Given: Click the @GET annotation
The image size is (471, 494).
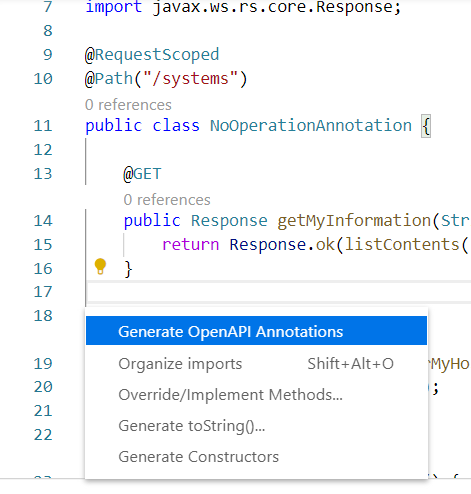Looking at the screenshot, I should coord(142,174).
